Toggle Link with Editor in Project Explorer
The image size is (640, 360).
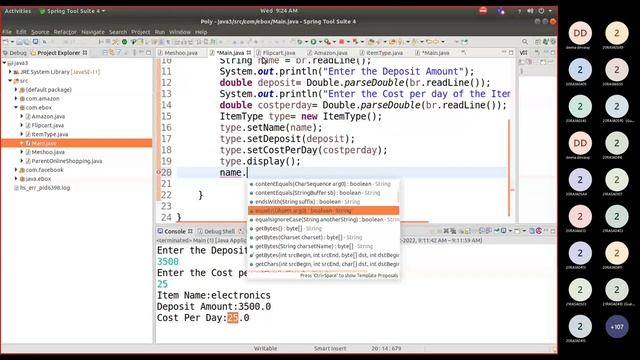(112, 53)
